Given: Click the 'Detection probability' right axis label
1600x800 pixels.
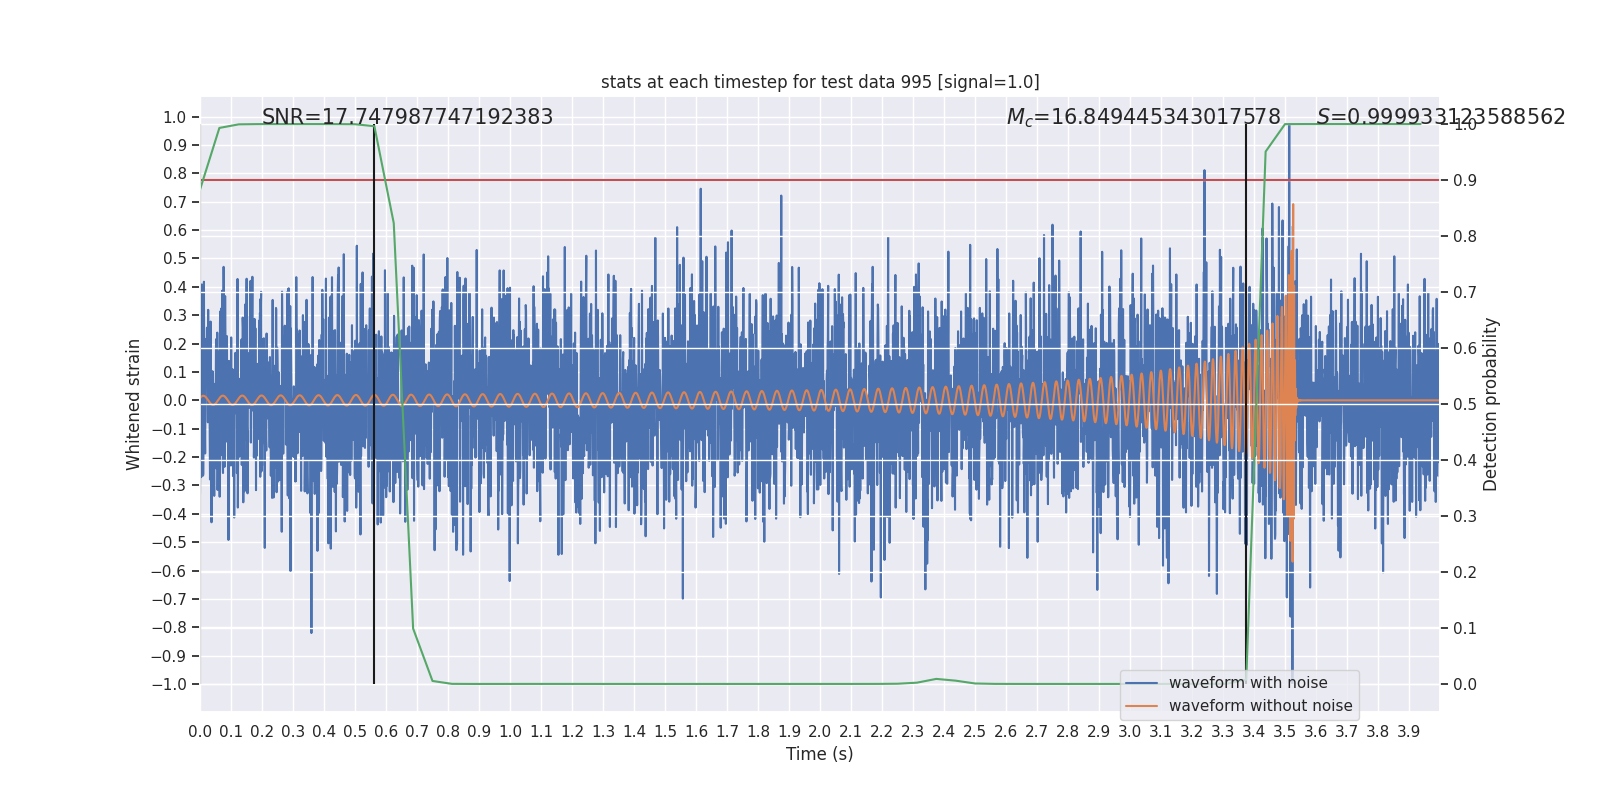Looking at the screenshot, I should [1491, 404].
